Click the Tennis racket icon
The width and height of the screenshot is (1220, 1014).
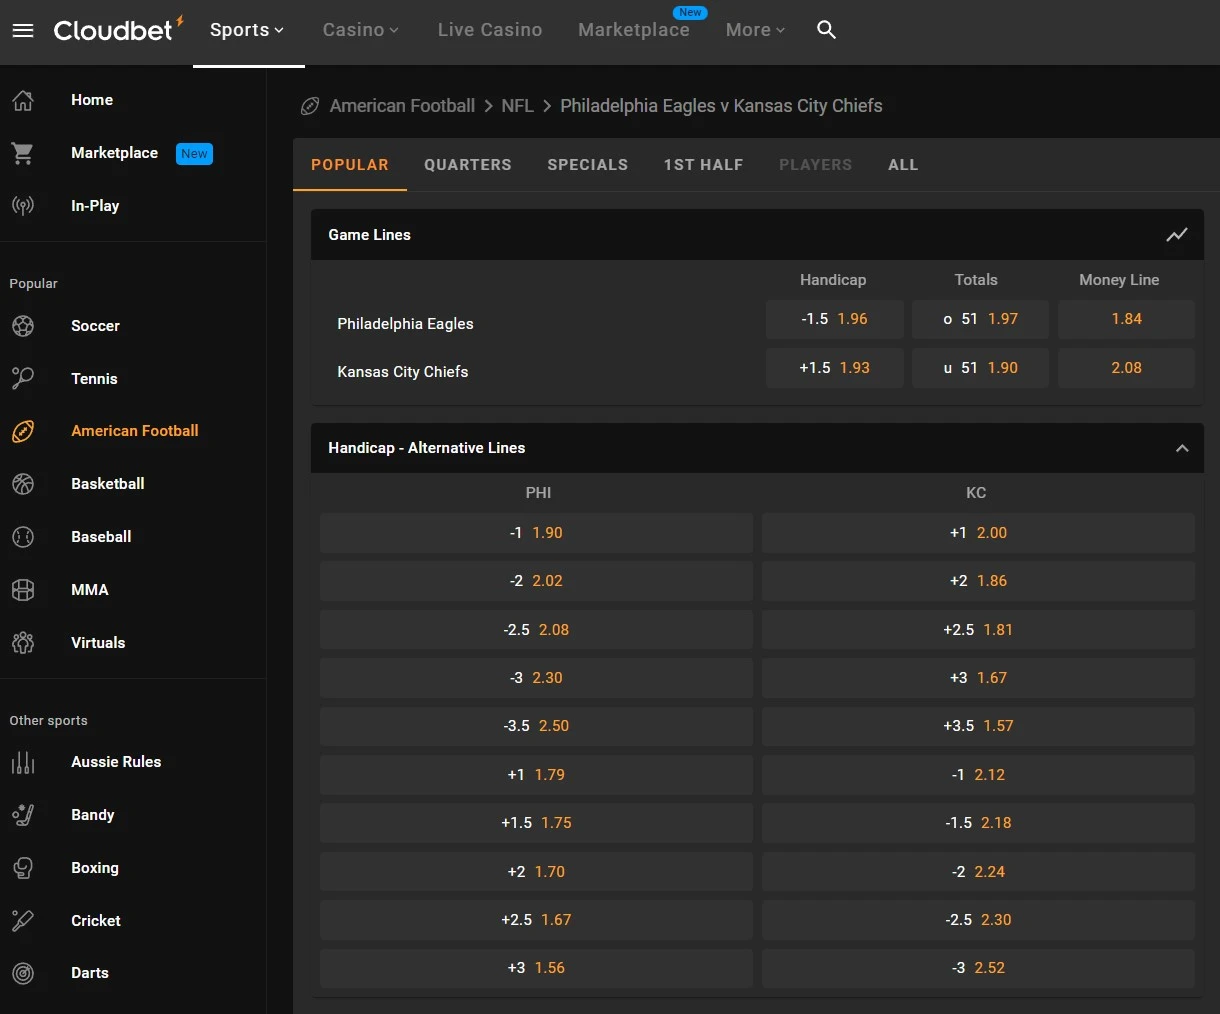pos(23,379)
